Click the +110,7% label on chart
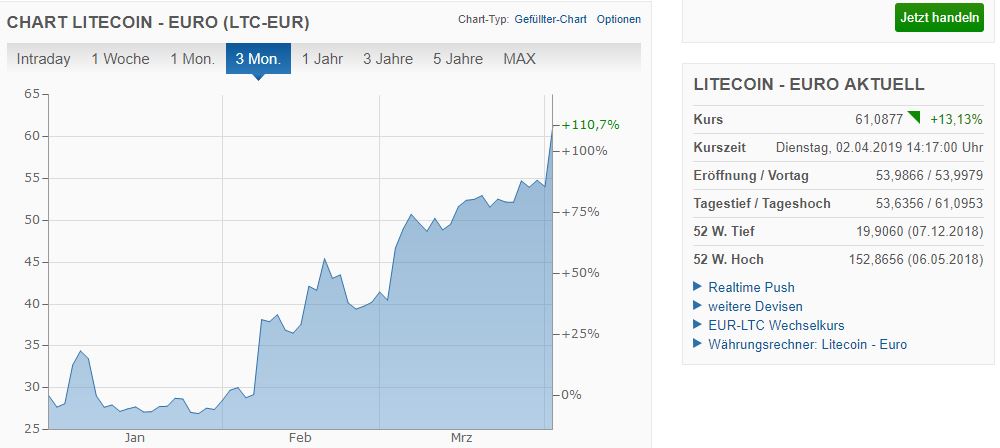The width and height of the screenshot is (1000, 448). [591, 125]
